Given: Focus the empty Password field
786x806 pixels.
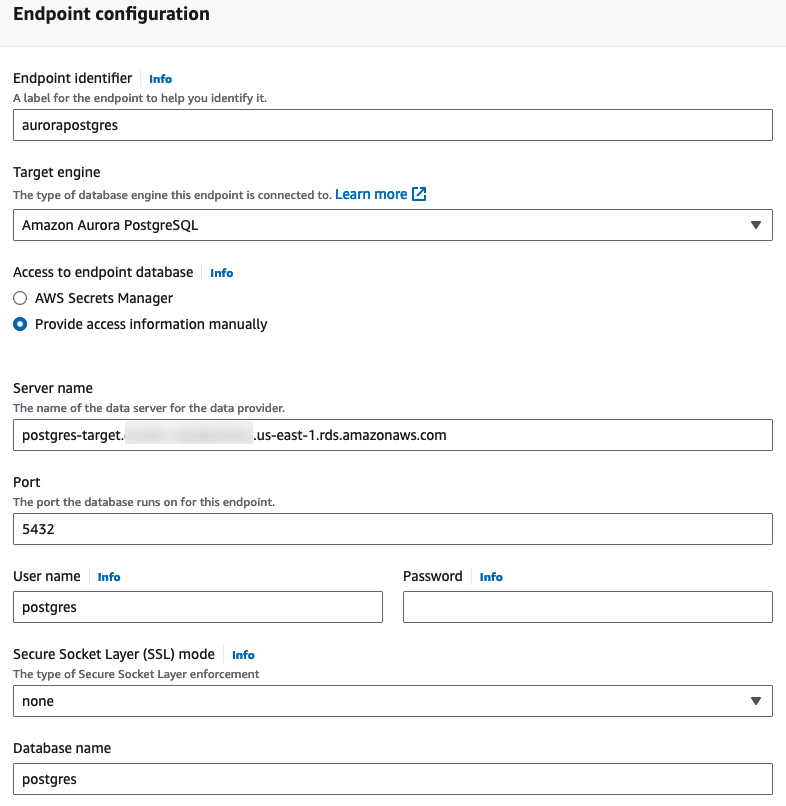Looking at the screenshot, I should [x=587, y=607].
